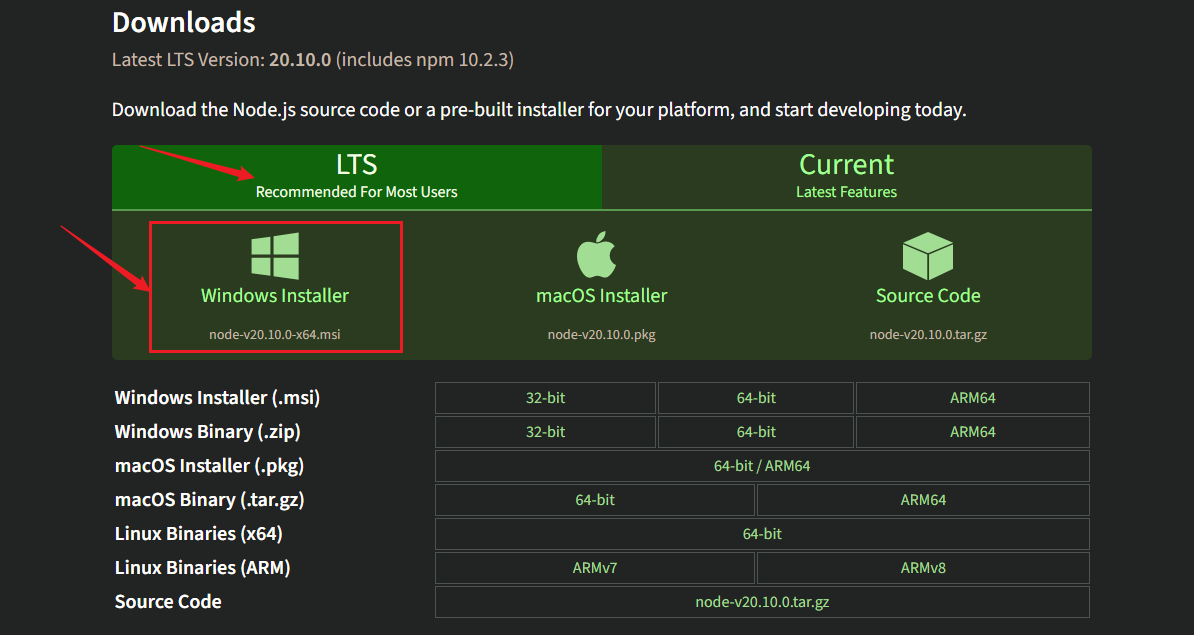Click node-v20.10.0.tar.gz in Source Code row
The image size is (1194, 635).
click(x=762, y=601)
